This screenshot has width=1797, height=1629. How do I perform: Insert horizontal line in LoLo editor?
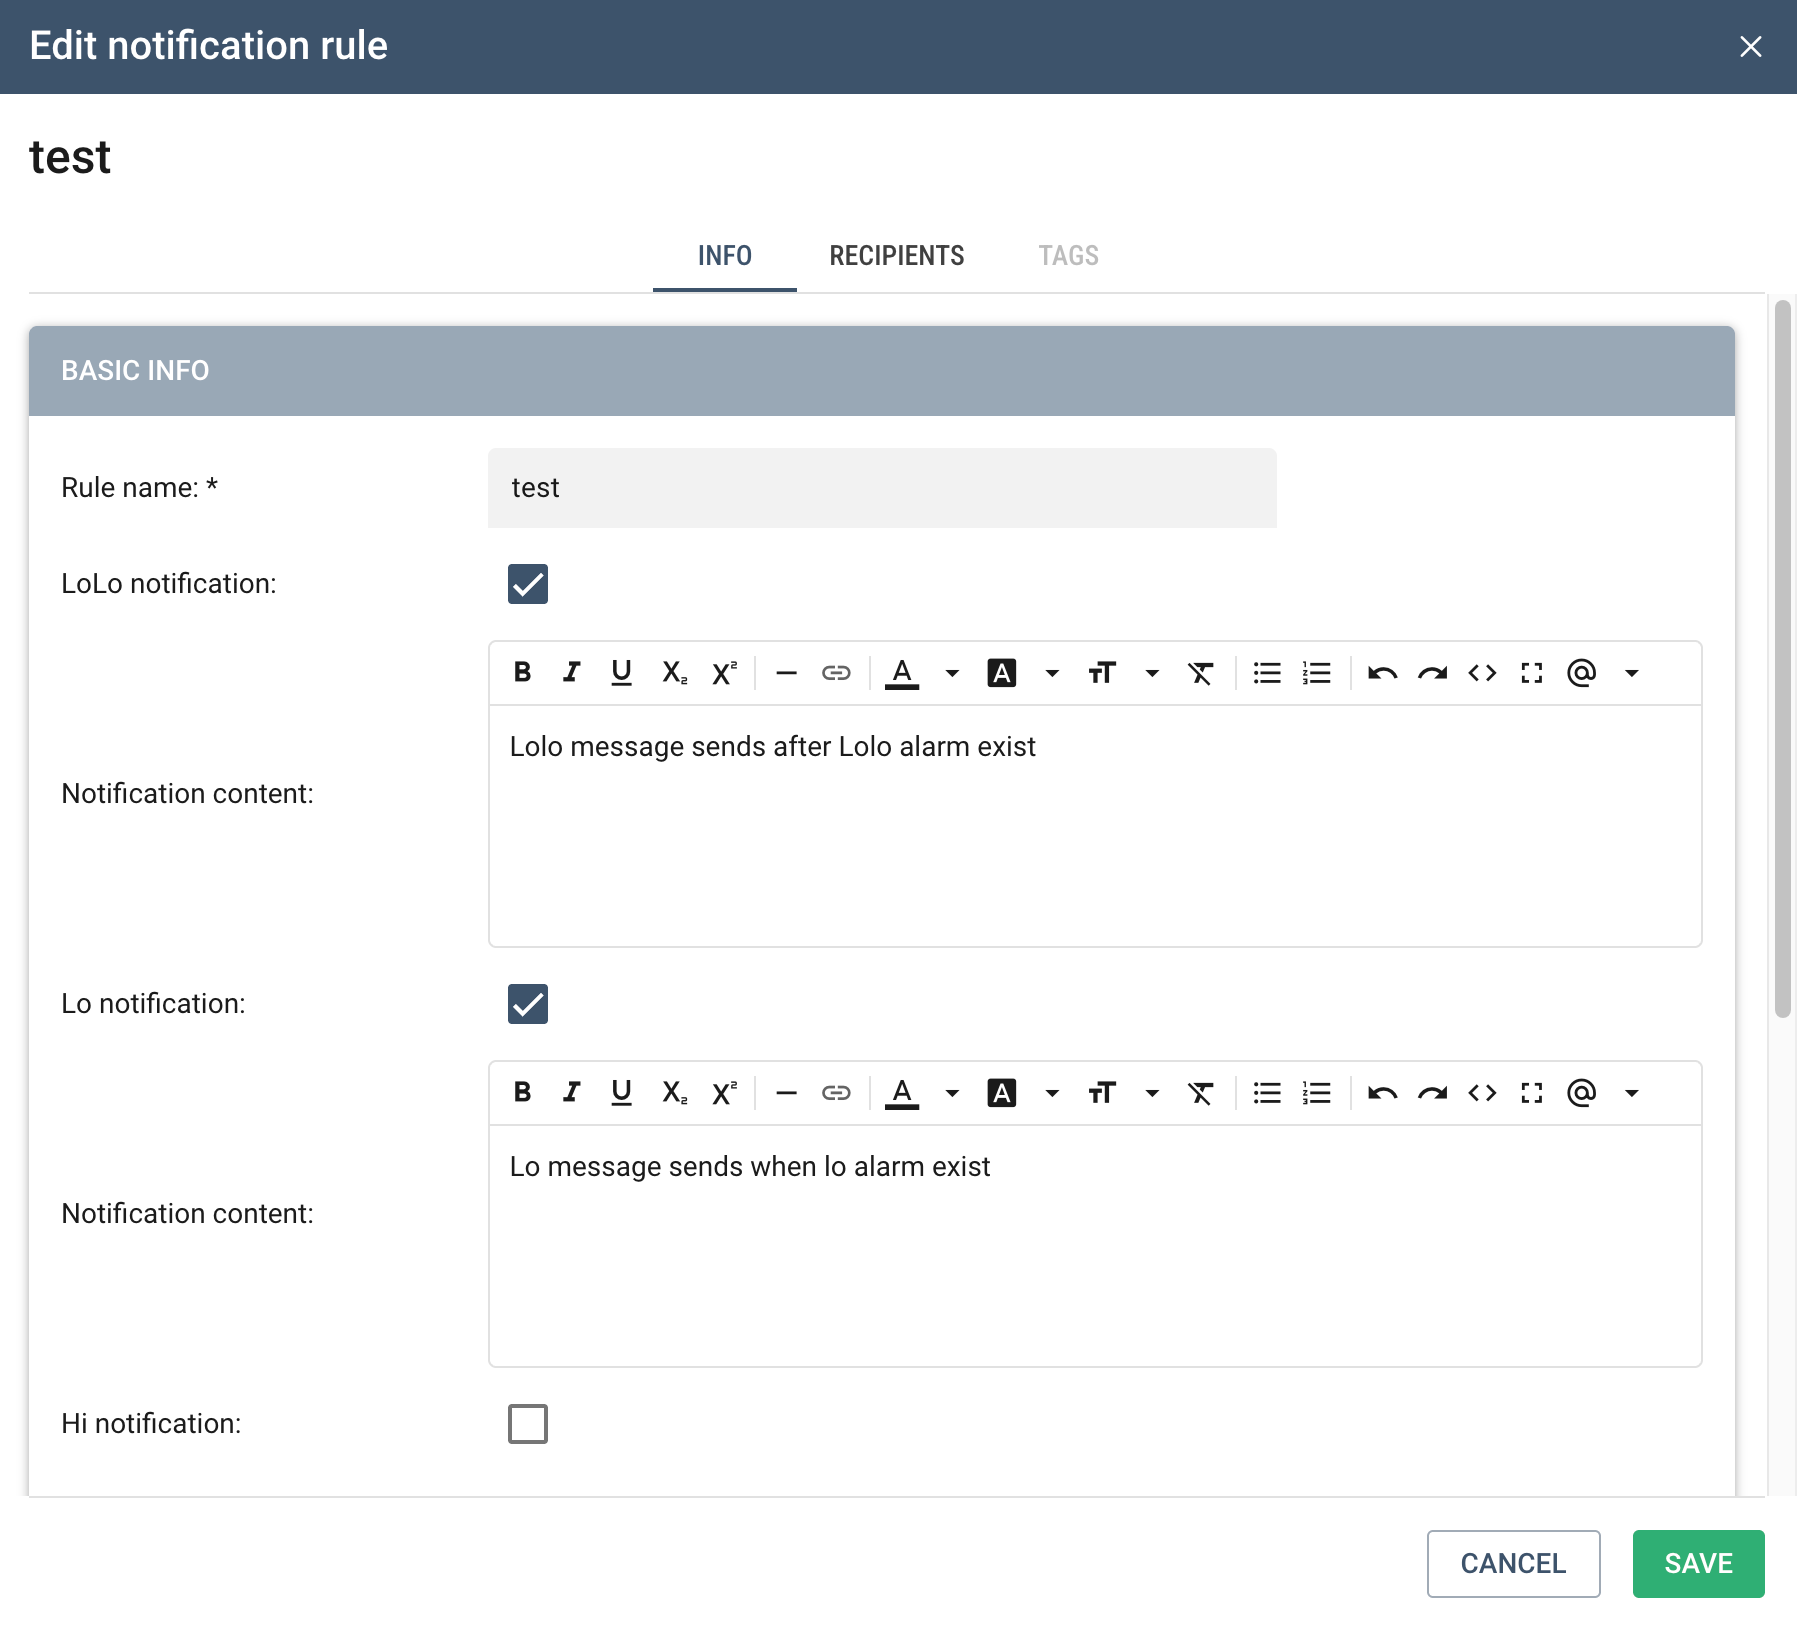click(787, 673)
